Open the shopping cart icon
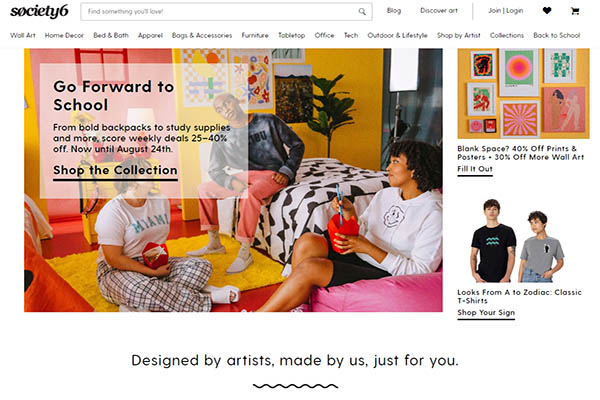Viewport: 600px width, 400px height. pyautogui.click(x=575, y=11)
